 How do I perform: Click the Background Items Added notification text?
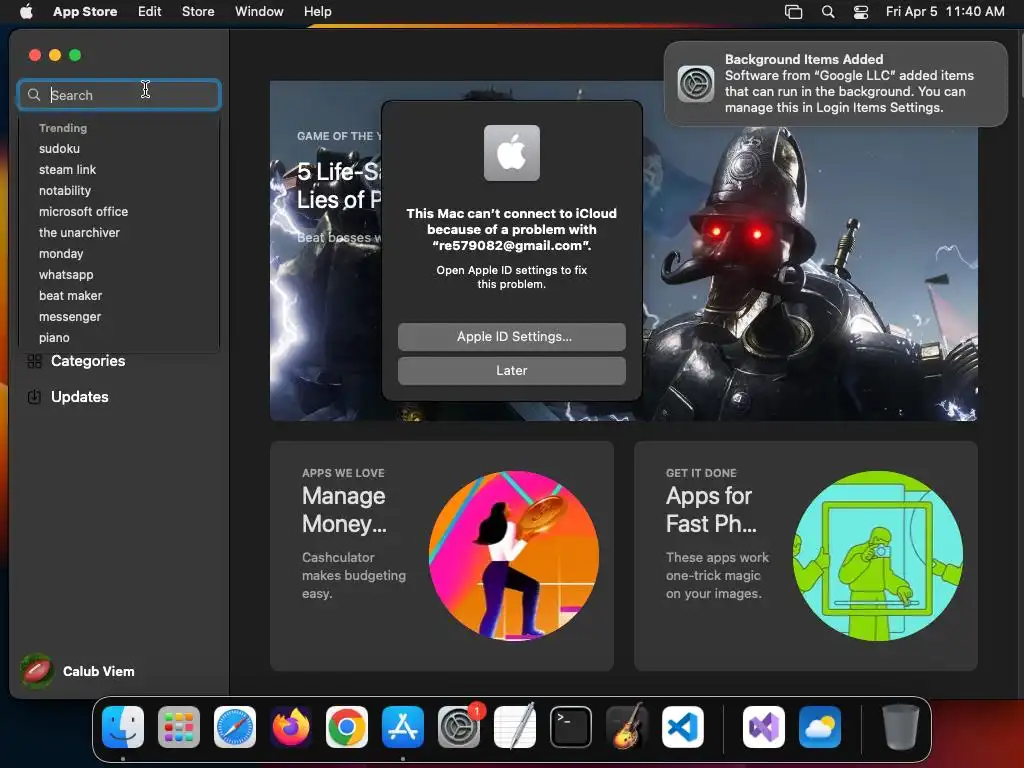click(849, 84)
